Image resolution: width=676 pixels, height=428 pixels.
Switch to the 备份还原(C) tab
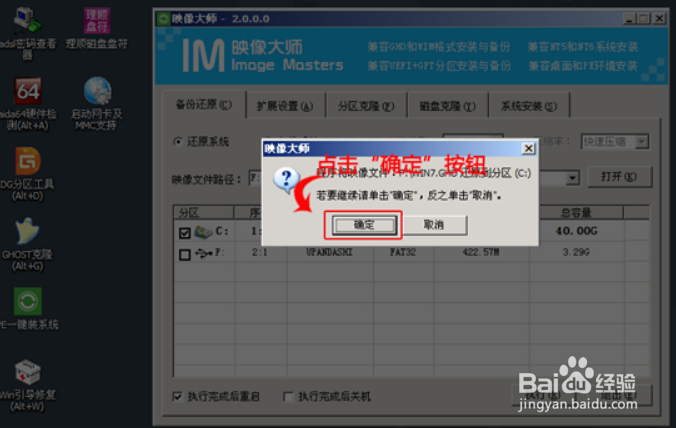click(x=203, y=105)
